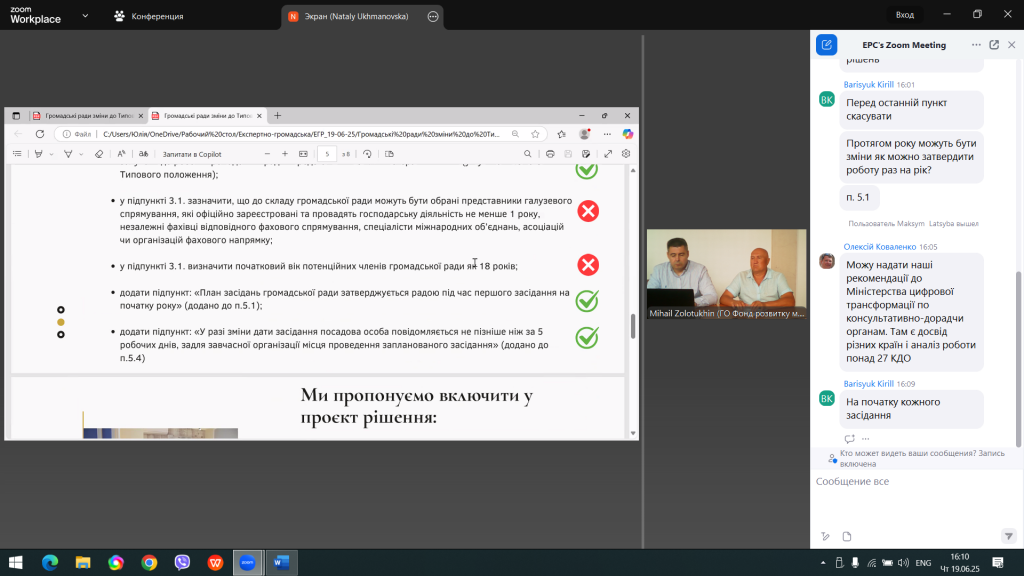Viewport: 1024px width, 576px height.
Task: Open the Viber app in taskbar
Action: (x=182, y=562)
